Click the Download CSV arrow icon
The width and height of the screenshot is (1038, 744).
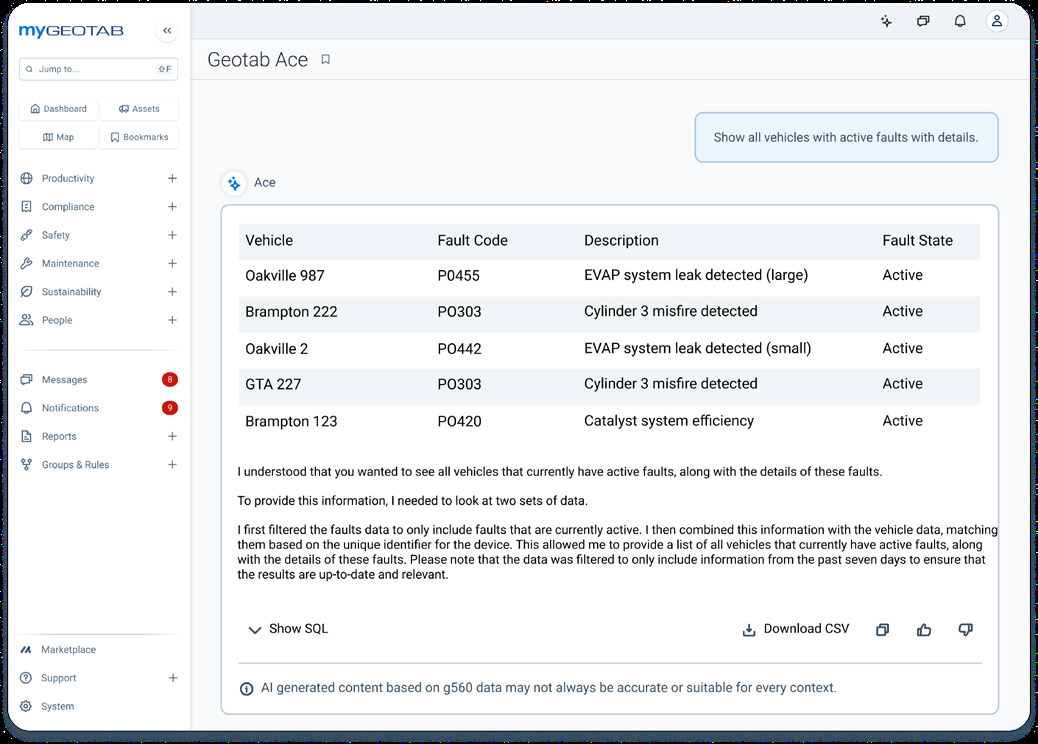coord(749,629)
